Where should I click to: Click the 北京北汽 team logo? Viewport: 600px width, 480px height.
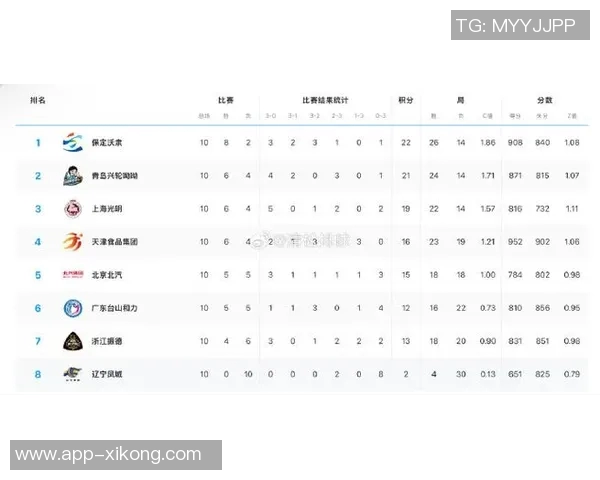[x=72, y=274]
